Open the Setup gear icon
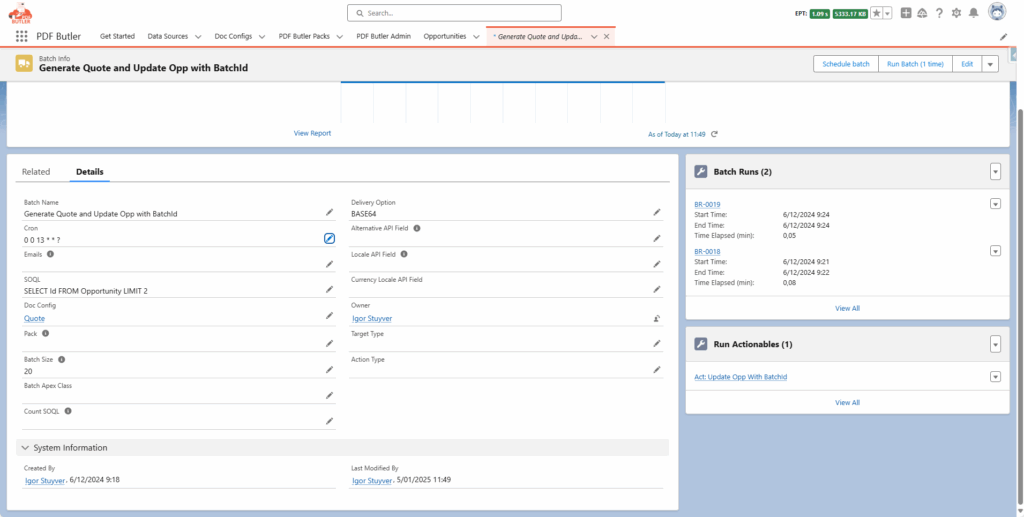 tap(956, 13)
